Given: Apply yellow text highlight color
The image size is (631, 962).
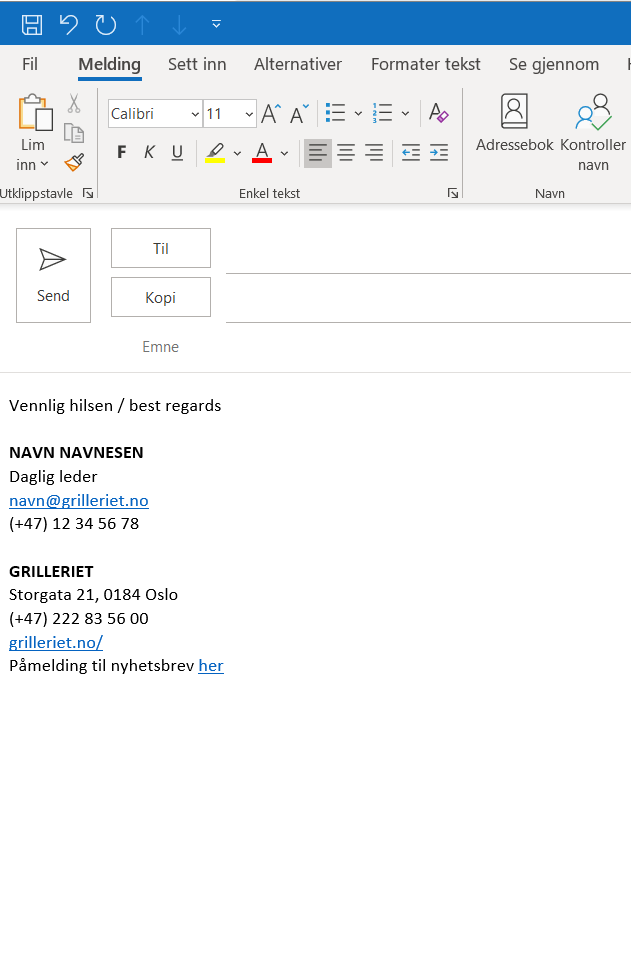Looking at the screenshot, I should point(215,152).
